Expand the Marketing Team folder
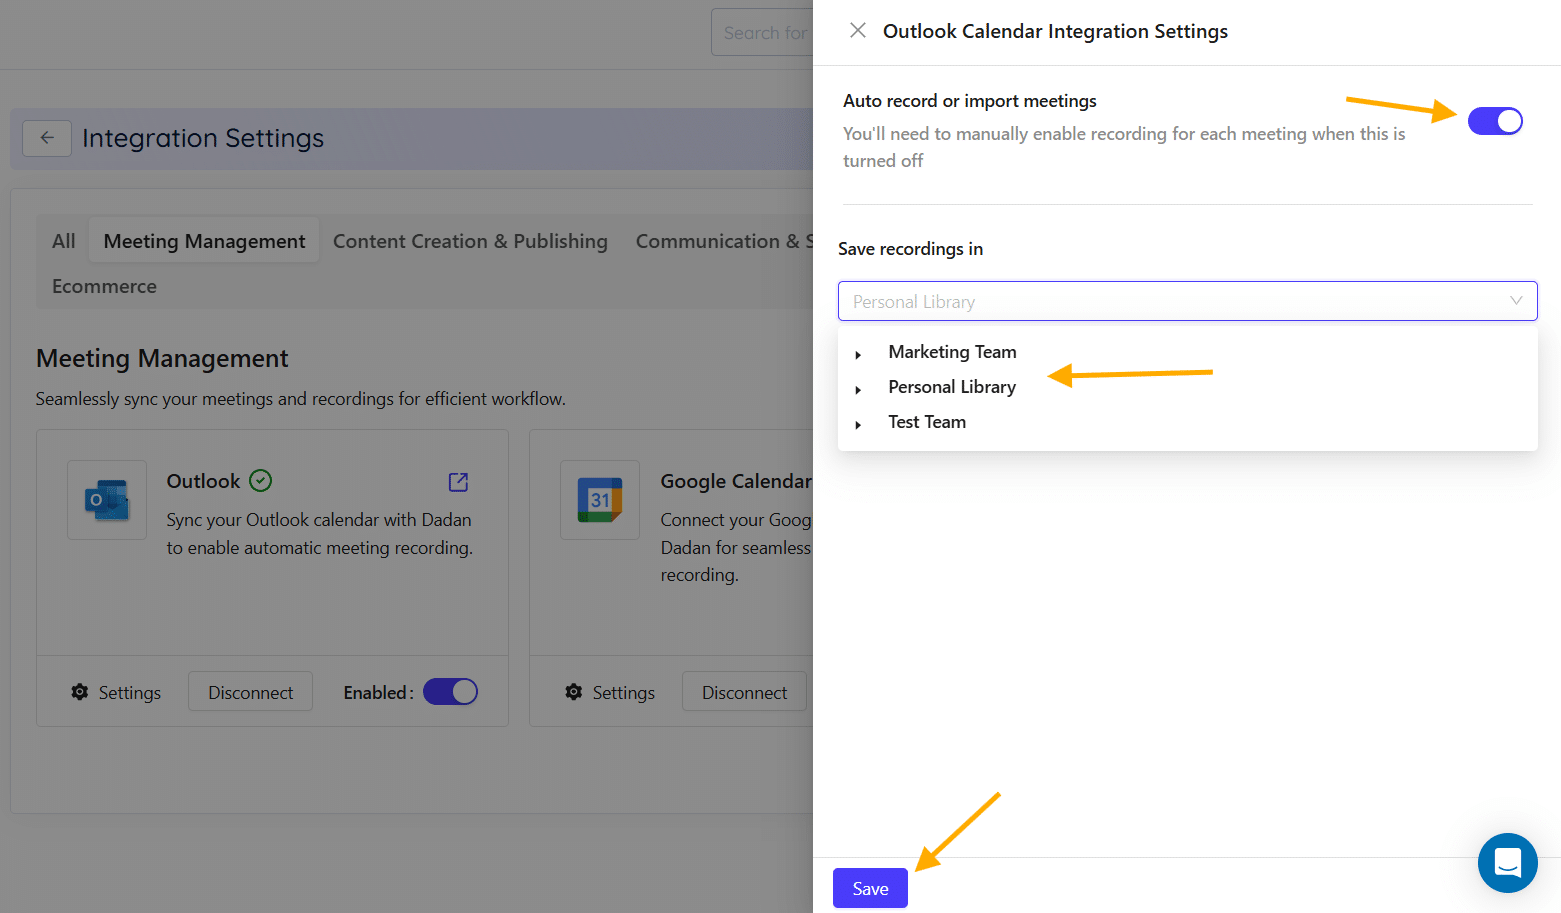Viewport: 1561px width, 913px height. click(858, 353)
